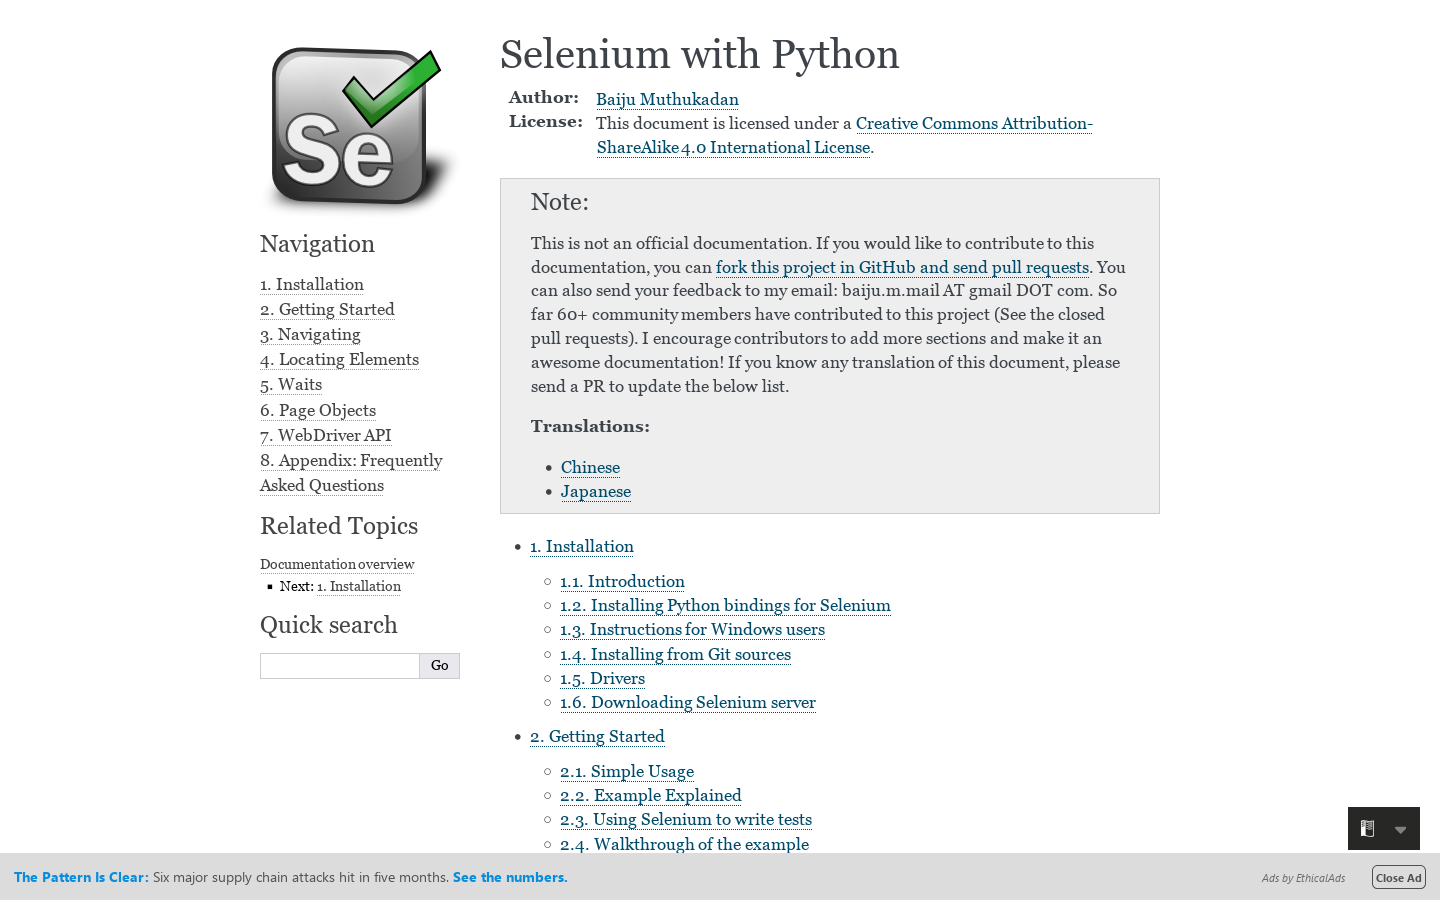Open 2.3. Using Selenium to write tests
Screen dimensions: 1440x900
pos(686,819)
